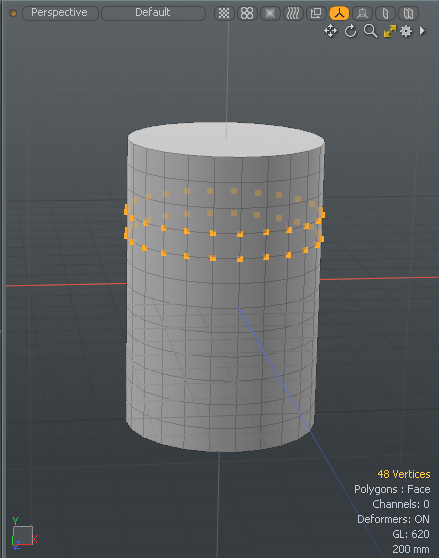The width and height of the screenshot is (439, 558).
Task: Click the checkerboard pattern viewport icon
Action: tap(224, 13)
